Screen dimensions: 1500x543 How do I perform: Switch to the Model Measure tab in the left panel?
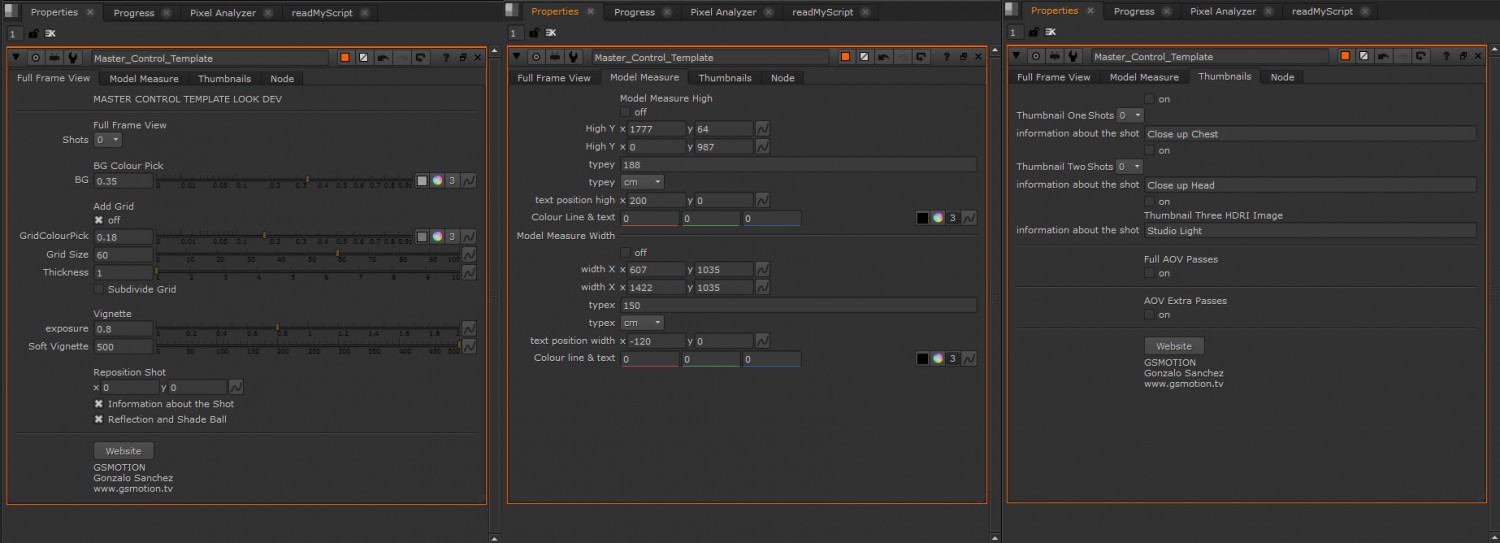(x=144, y=78)
